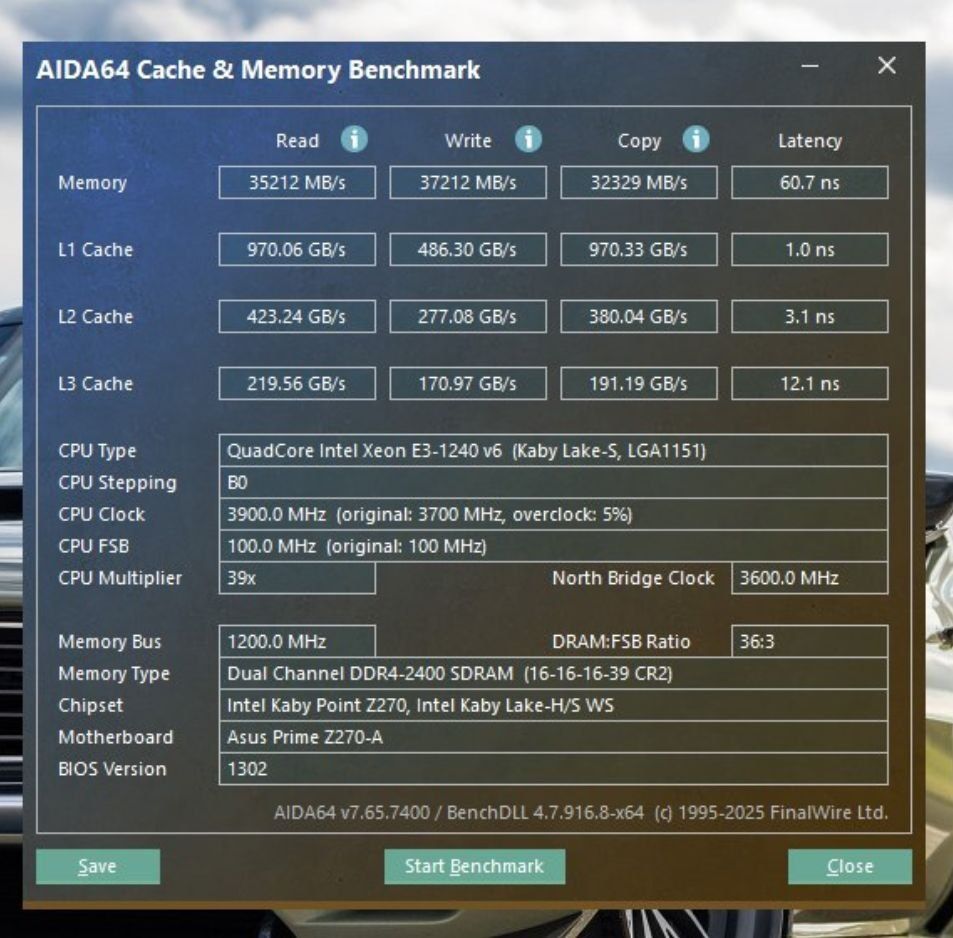Click the Write info icon

click(528, 139)
